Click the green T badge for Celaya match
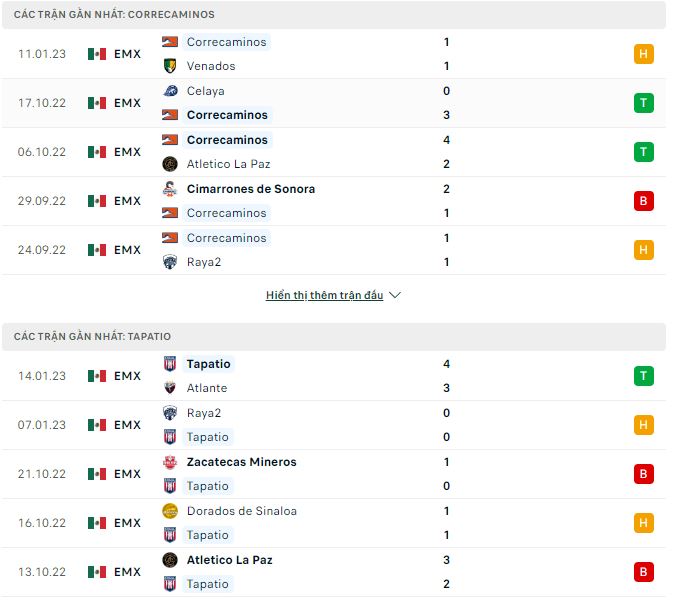Image resolution: width=676 pixels, height=600 pixels. 643,103
